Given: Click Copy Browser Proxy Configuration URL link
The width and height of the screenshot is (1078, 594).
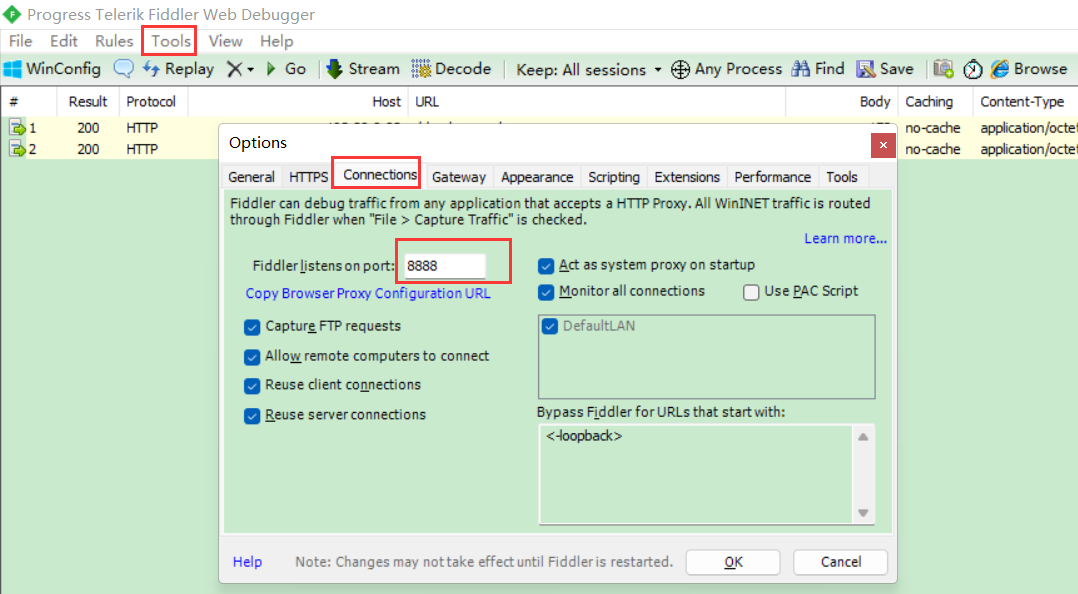Looking at the screenshot, I should click(368, 293).
